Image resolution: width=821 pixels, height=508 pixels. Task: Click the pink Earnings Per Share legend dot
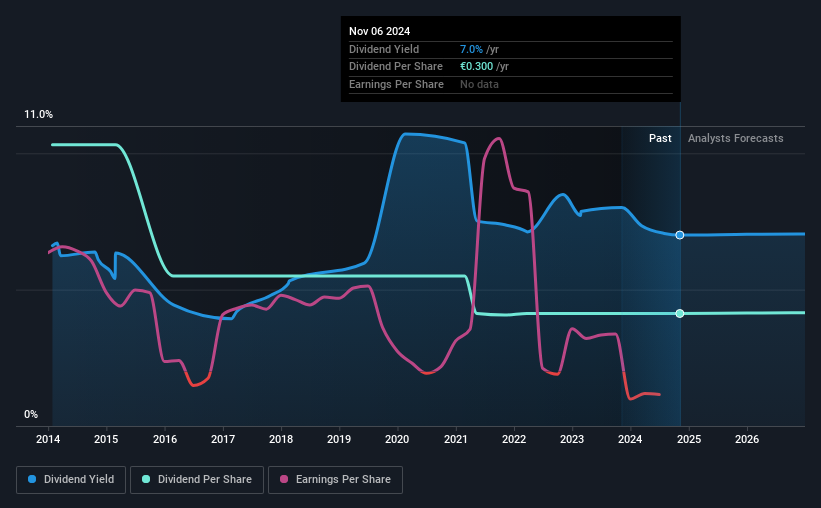pyautogui.click(x=284, y=479)
